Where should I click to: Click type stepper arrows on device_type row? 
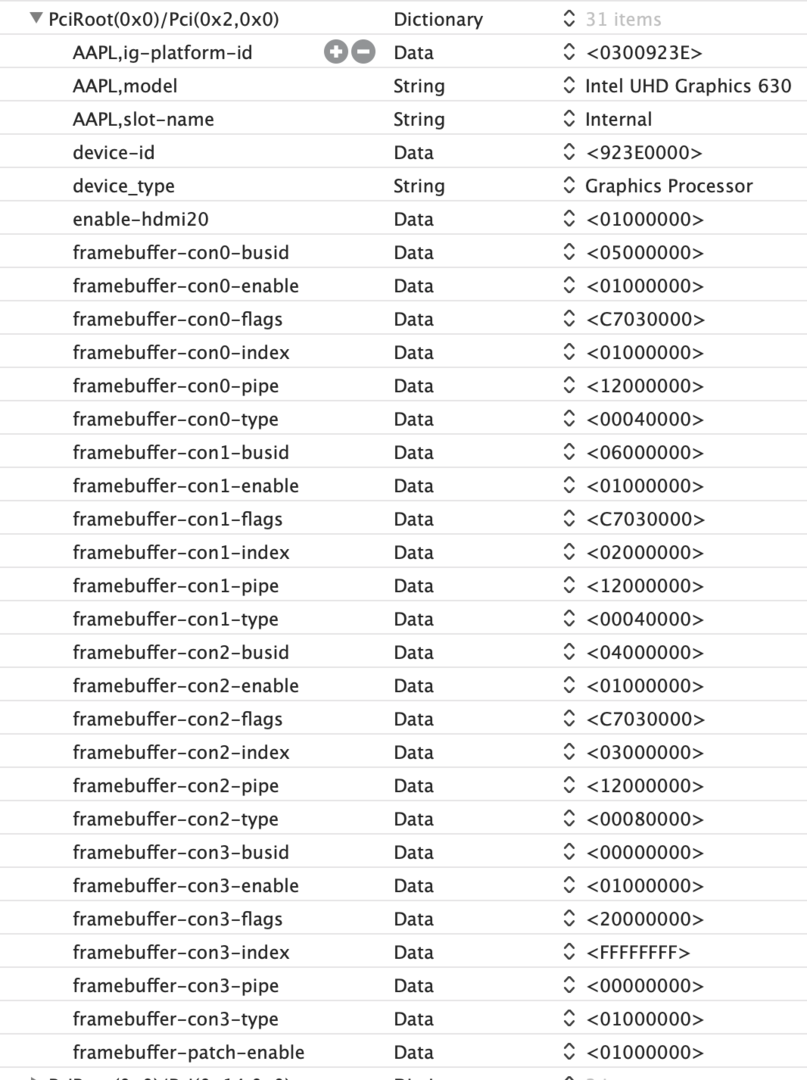pyautogui.click(x=569, y=186)
